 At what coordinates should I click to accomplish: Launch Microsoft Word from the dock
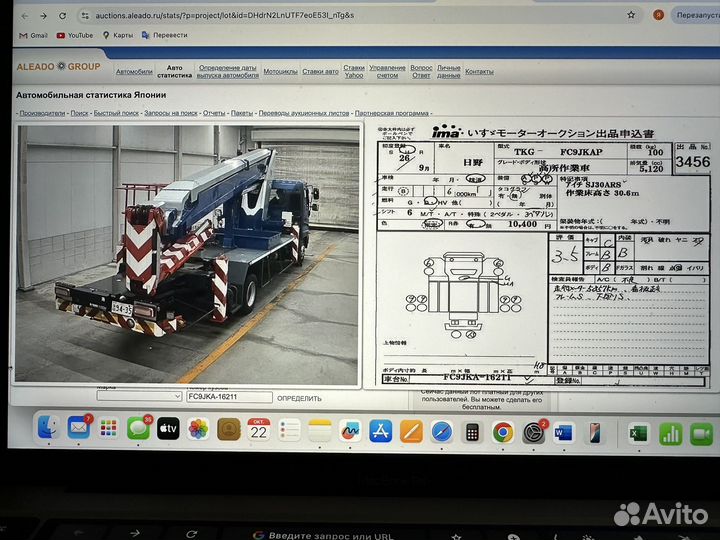coord(563,432)
